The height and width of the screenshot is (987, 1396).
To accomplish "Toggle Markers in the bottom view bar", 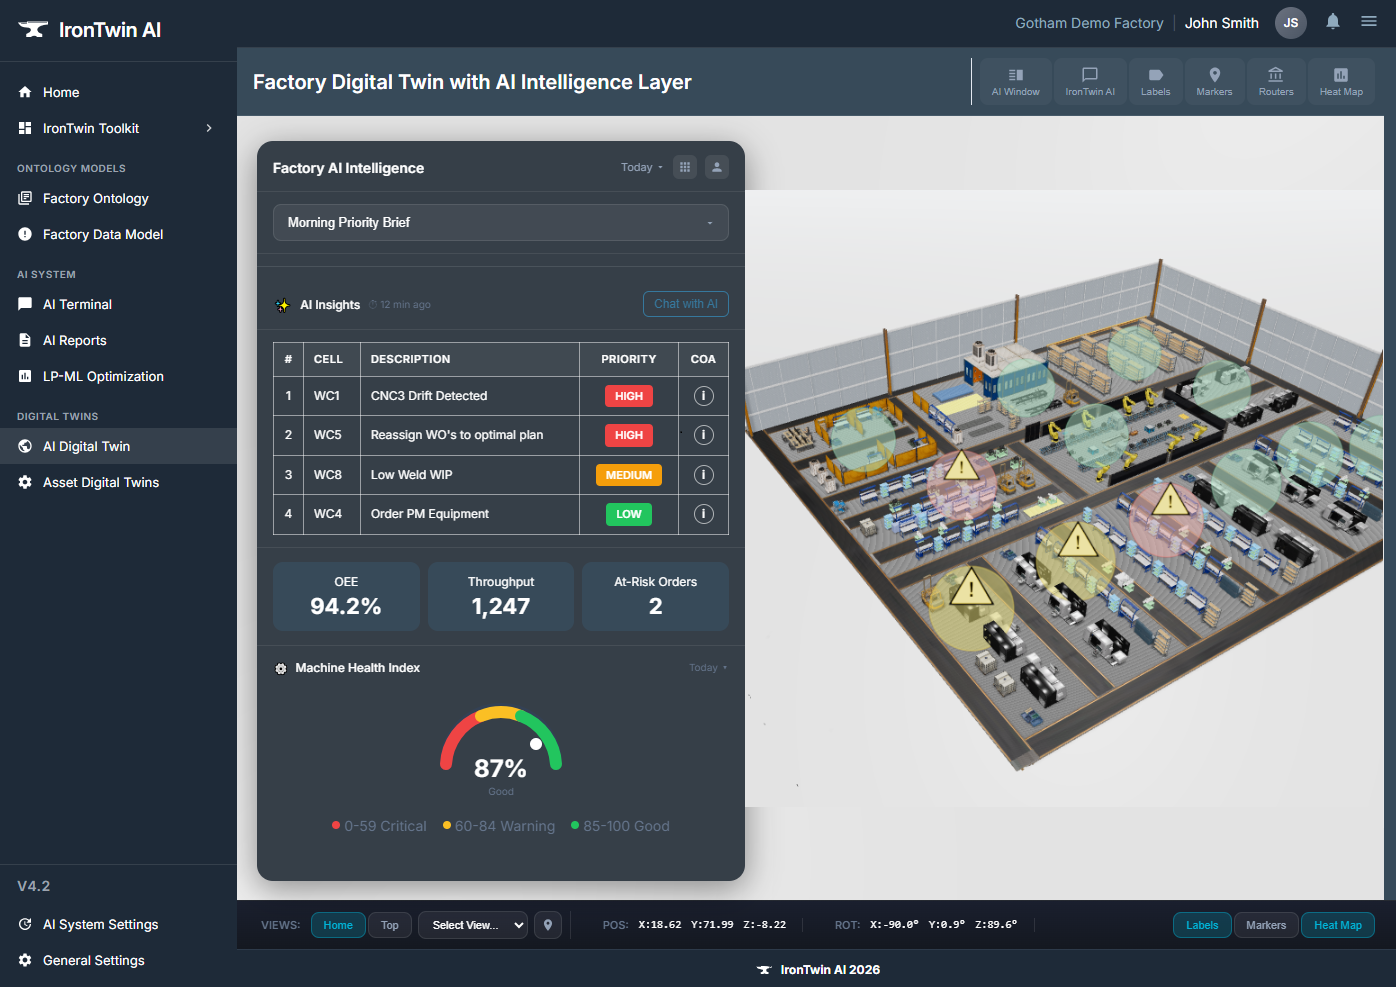I will [x=1266, y=925].
